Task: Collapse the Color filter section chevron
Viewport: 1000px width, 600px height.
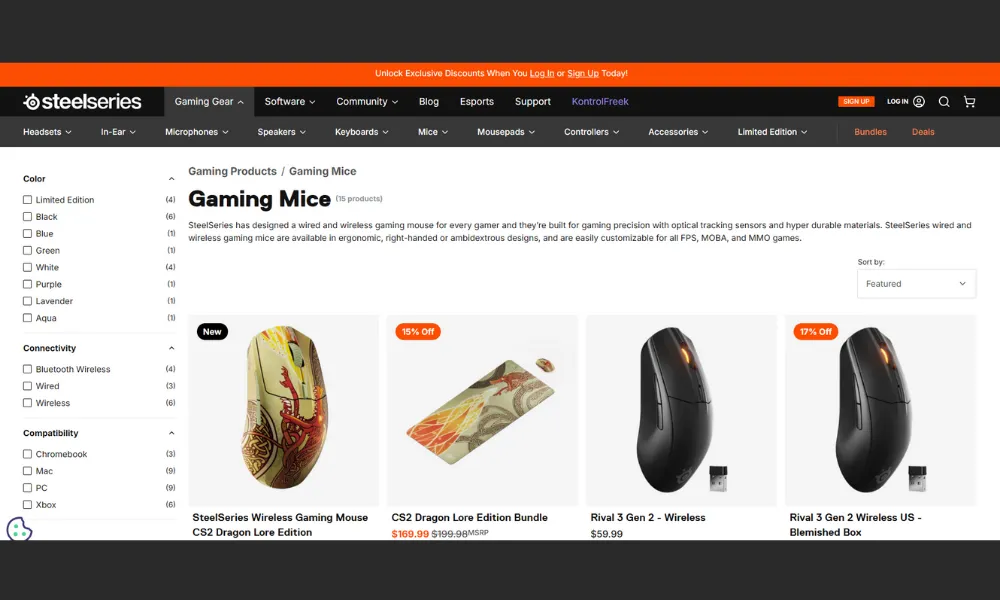Action: pyautogui.click(x=171, y=179)
